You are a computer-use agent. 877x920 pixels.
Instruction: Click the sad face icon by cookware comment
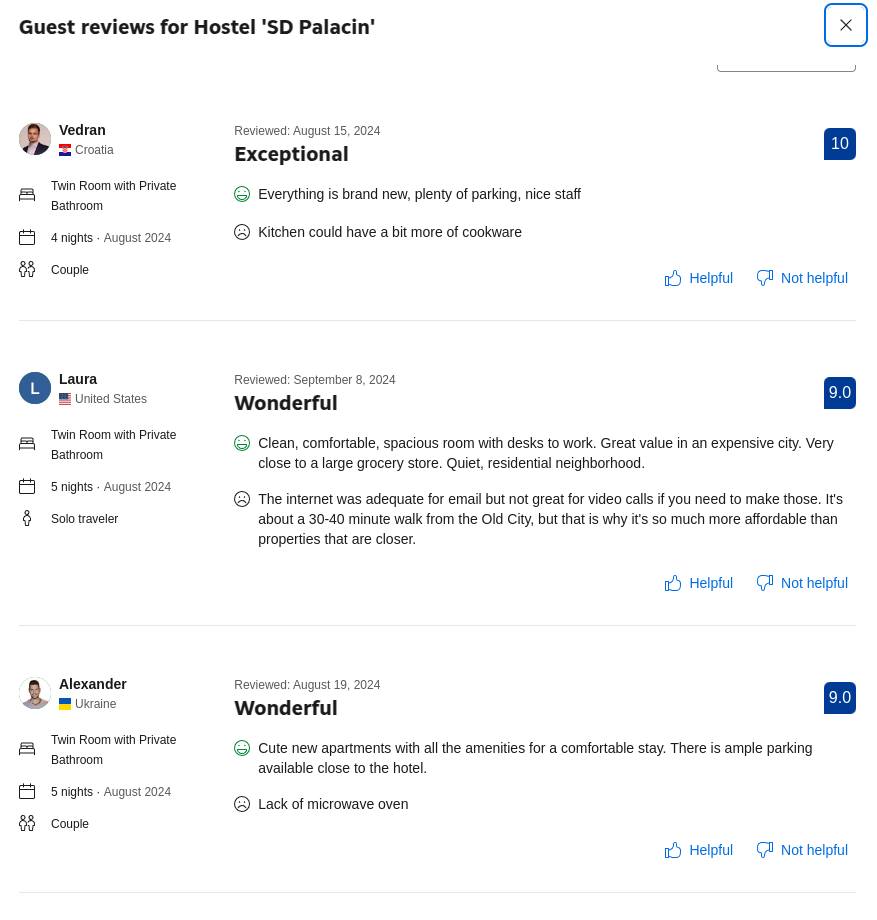click(242, 232)
